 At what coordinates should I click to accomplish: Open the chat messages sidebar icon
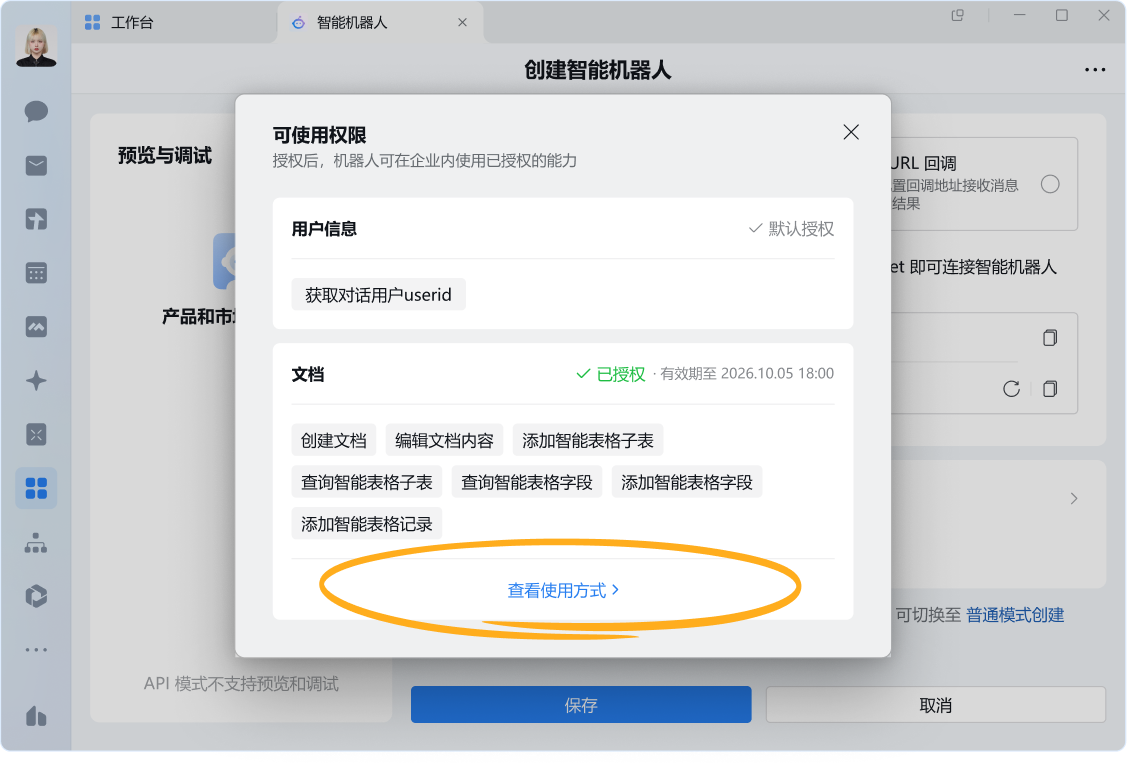(x=36, y=111)
